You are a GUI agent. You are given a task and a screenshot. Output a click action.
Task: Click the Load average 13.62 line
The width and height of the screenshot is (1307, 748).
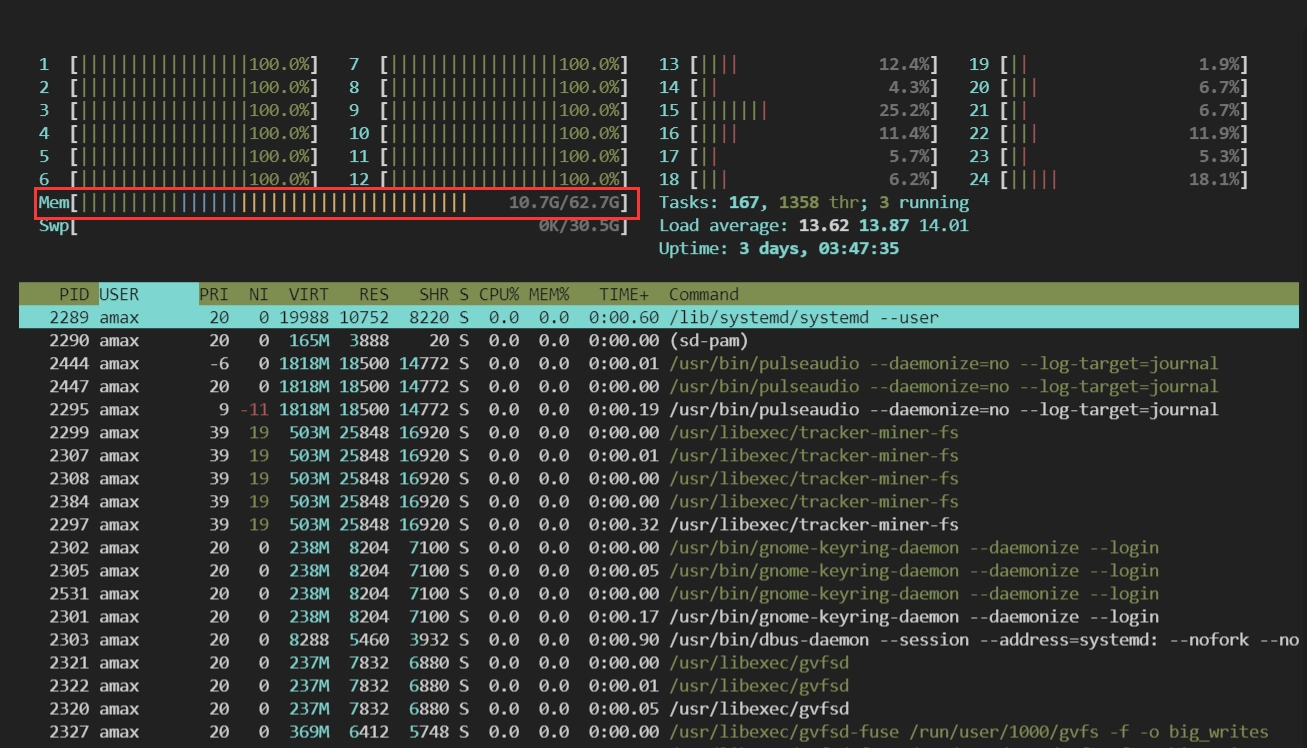(814, 225)
